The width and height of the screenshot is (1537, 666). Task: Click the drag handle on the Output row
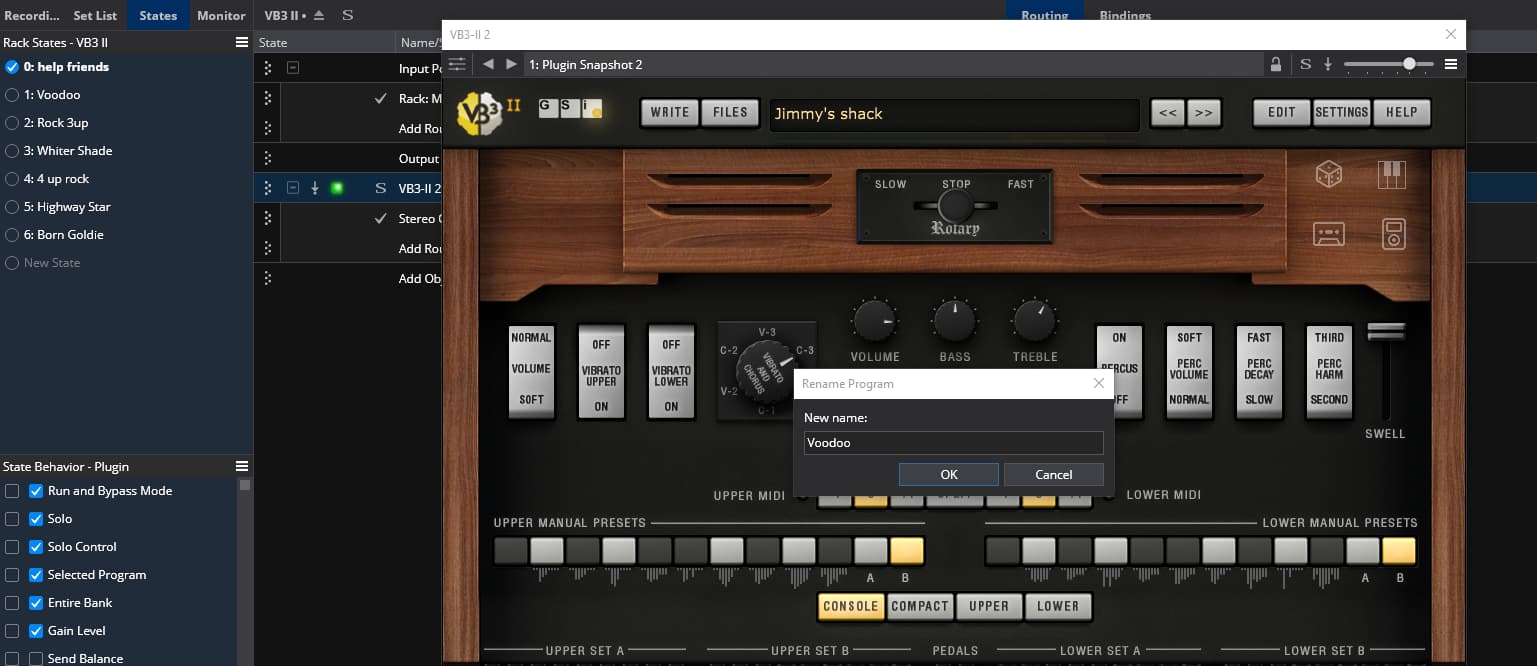pos(267,158)
